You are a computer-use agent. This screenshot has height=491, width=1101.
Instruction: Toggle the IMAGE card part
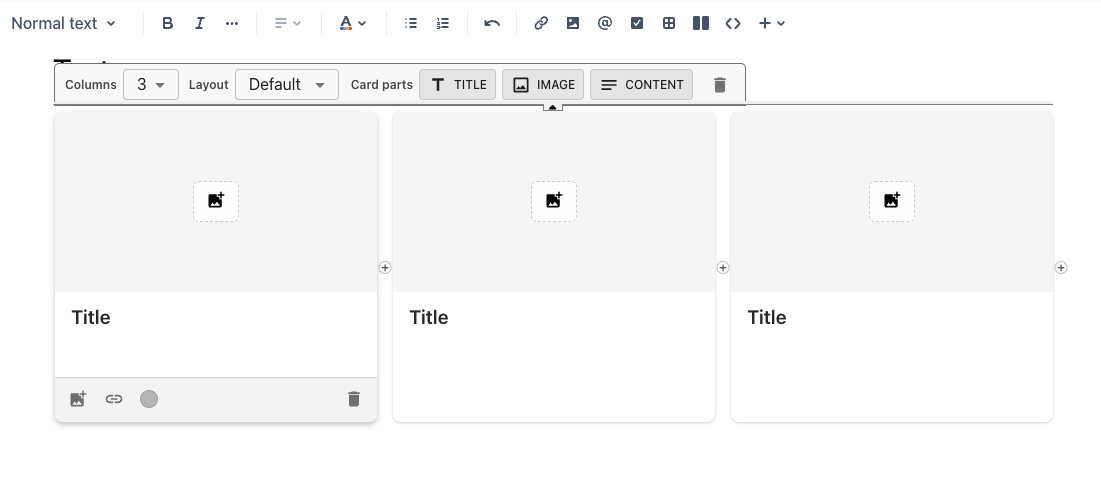(543, 85)
